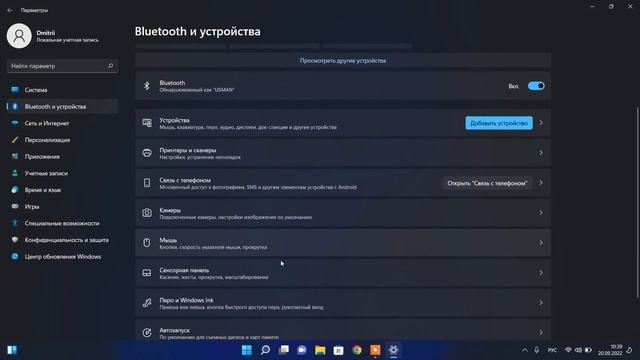This screenshot has width=640, height=360.
Task: Open Приложения in sidebar
Action: click(x=62, y=157)
